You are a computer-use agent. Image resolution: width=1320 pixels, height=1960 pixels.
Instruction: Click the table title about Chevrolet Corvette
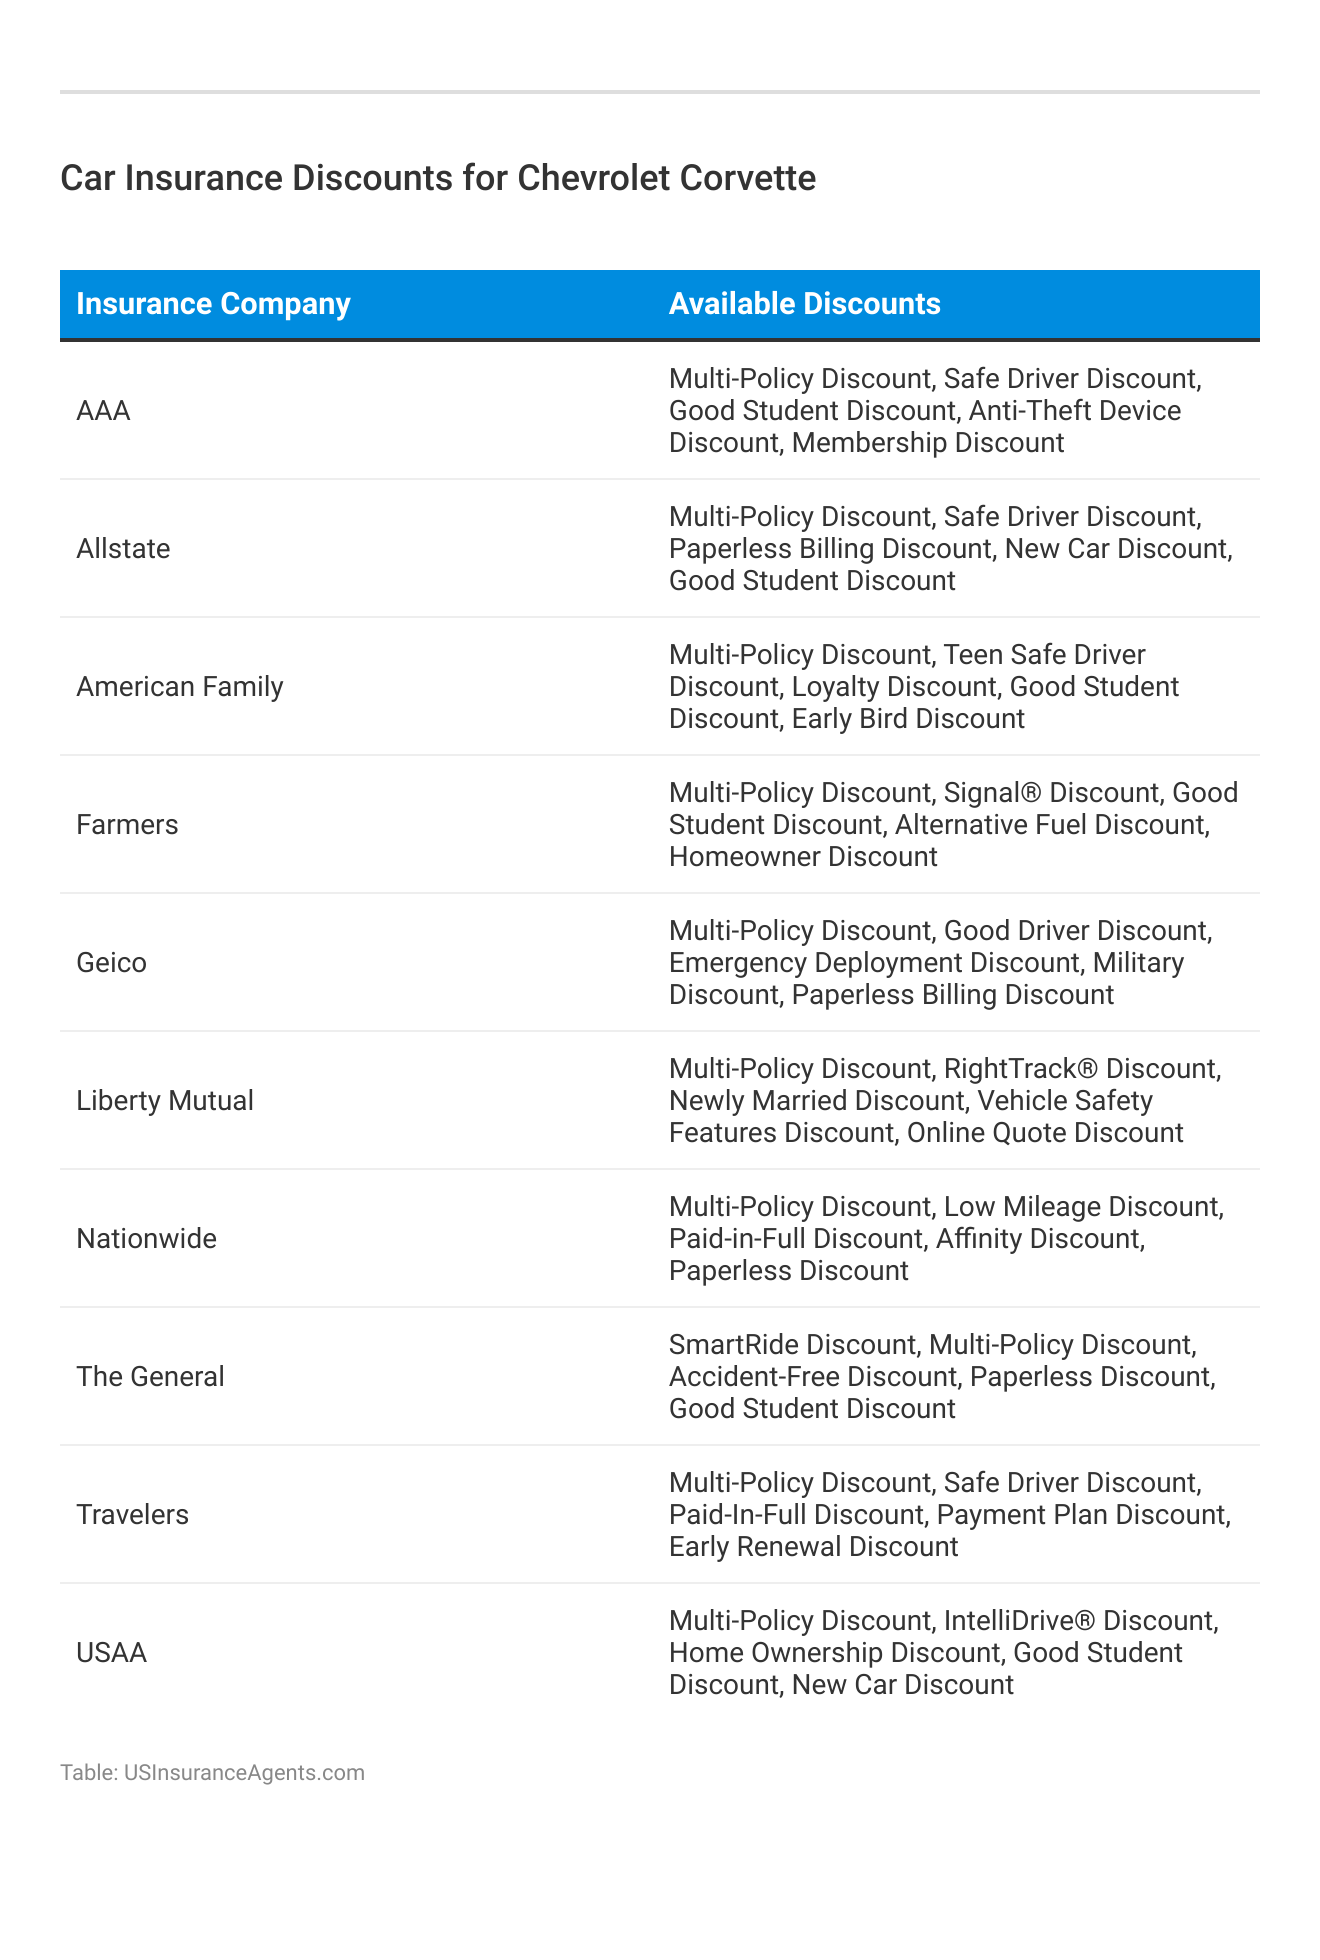coord(438,178)
